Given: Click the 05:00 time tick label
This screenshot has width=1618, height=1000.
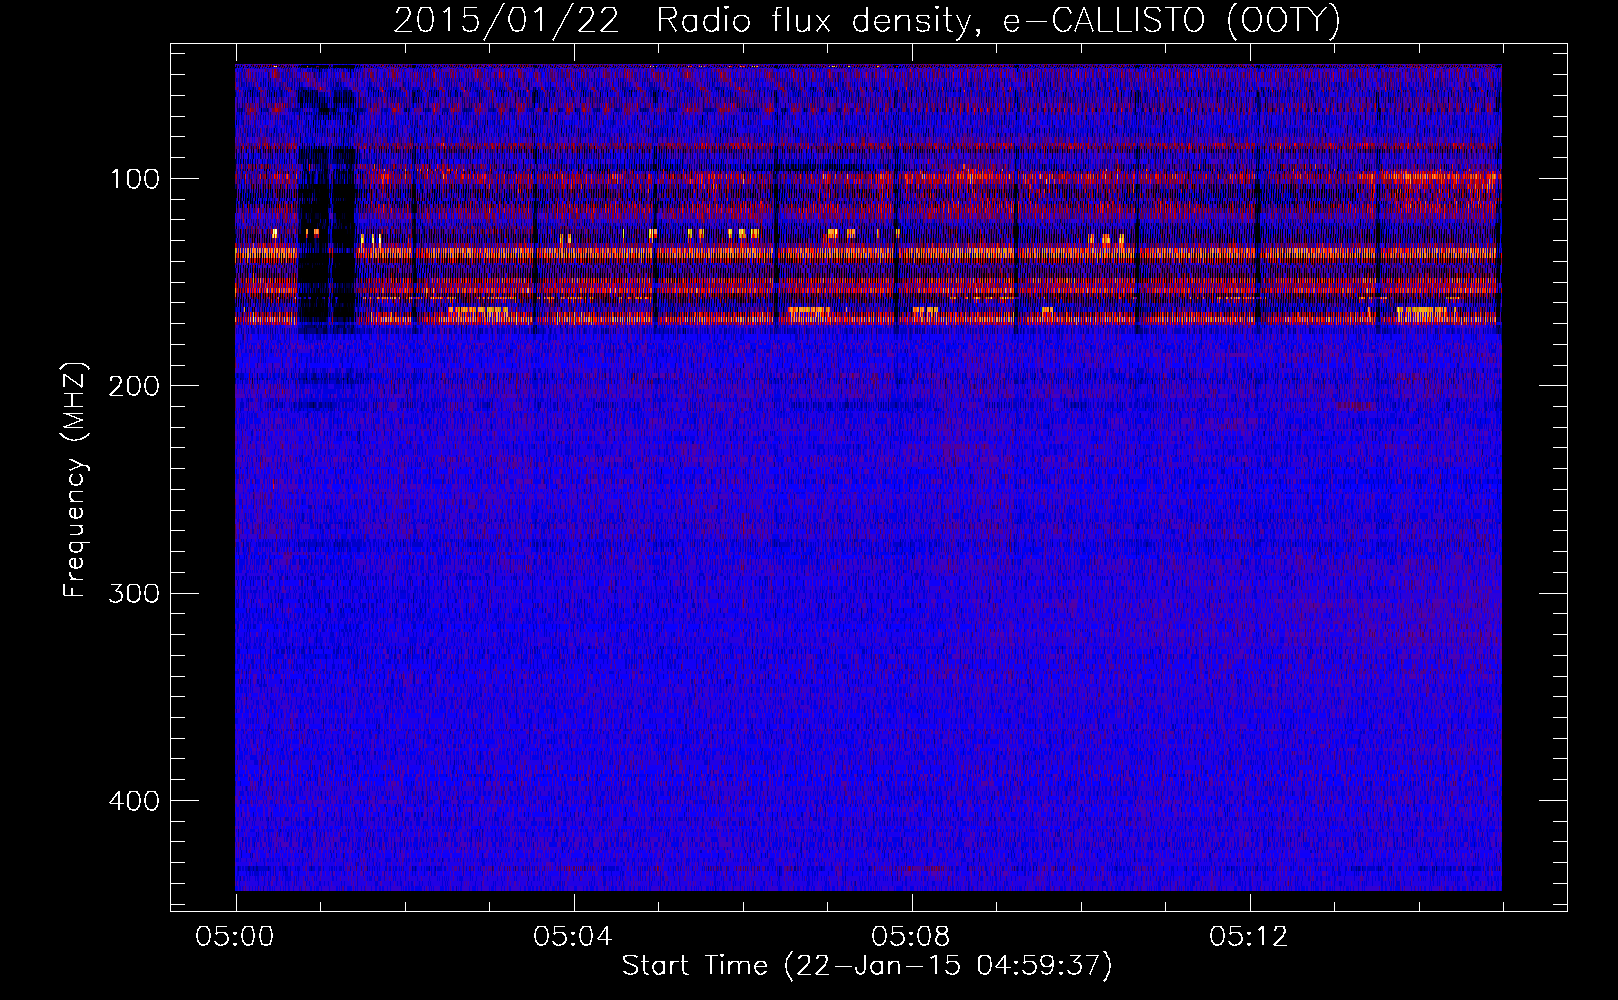Looking at the screenshot, I should pos(235,937).
